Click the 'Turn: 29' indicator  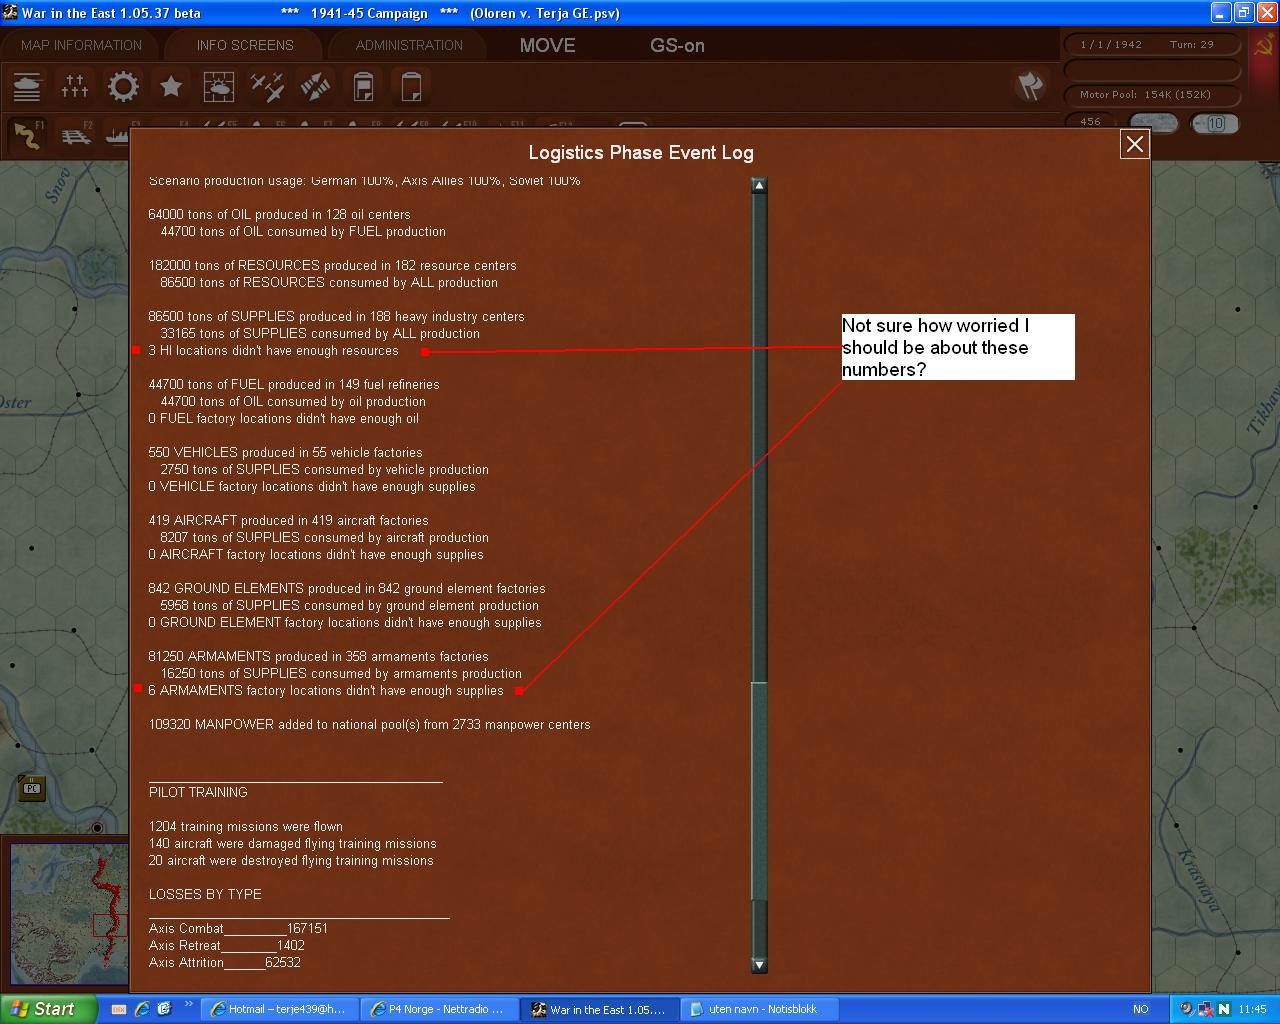[1192, 45]
